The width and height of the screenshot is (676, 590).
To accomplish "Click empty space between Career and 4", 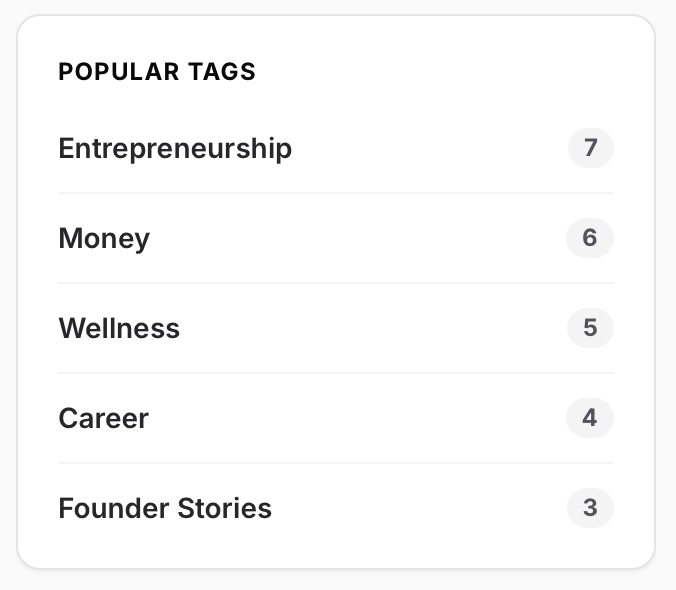I will pyautogui.click(x=360, y=418).
